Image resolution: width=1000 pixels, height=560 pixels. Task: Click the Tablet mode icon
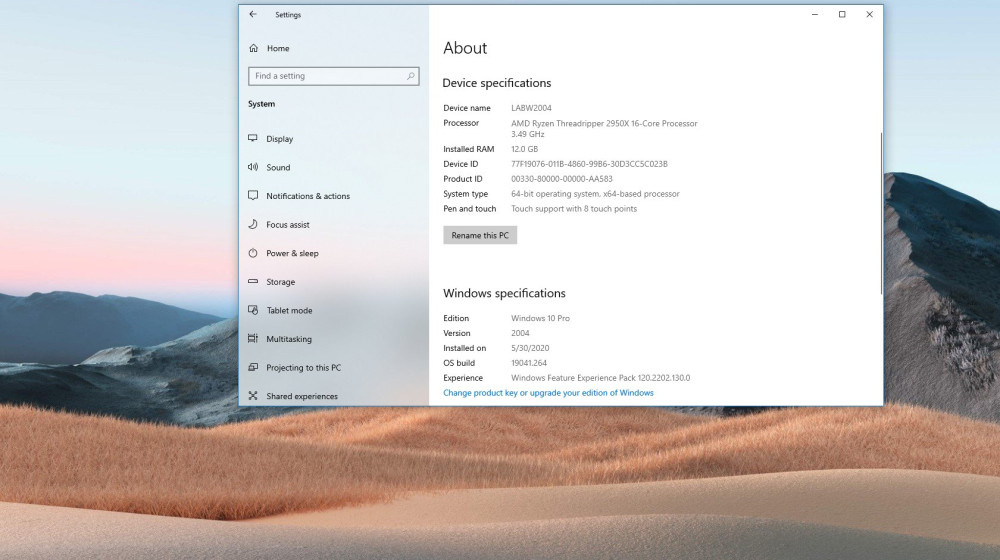coord(253,310)
